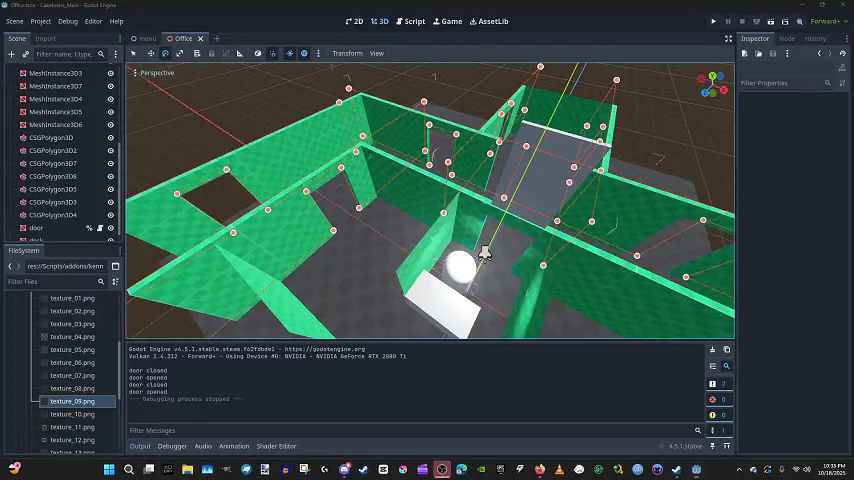The height and width of the screenshot is (480, 854).
Task: Open the Animation bottom panel
Action: pos(234,446)
